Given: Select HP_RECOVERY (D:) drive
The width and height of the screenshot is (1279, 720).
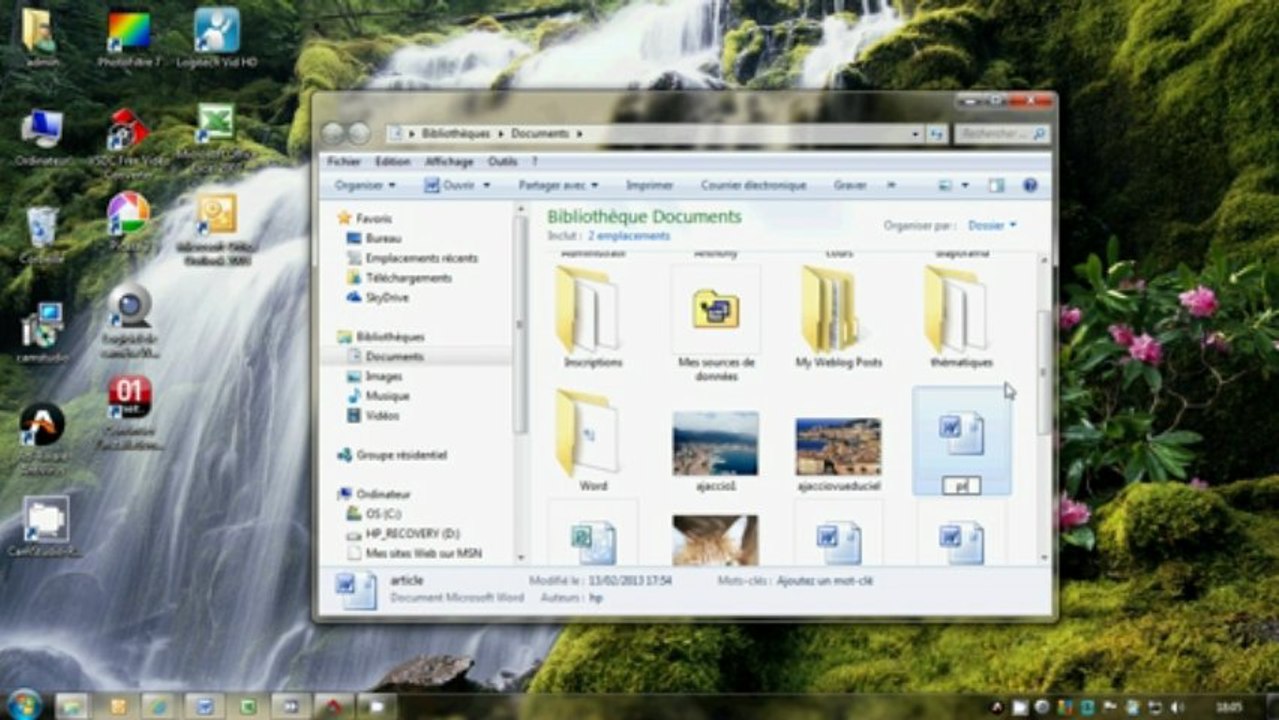Looking at the screenshot, I should tap(403, 533).
